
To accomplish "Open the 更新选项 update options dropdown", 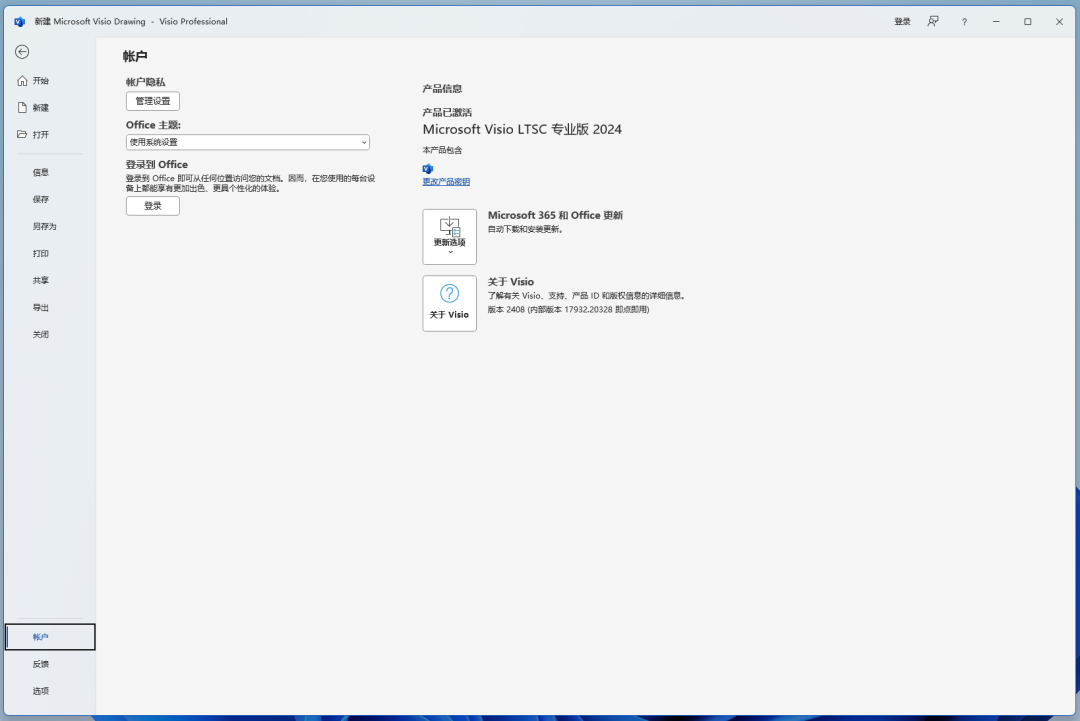I will (x=450, y=237).
